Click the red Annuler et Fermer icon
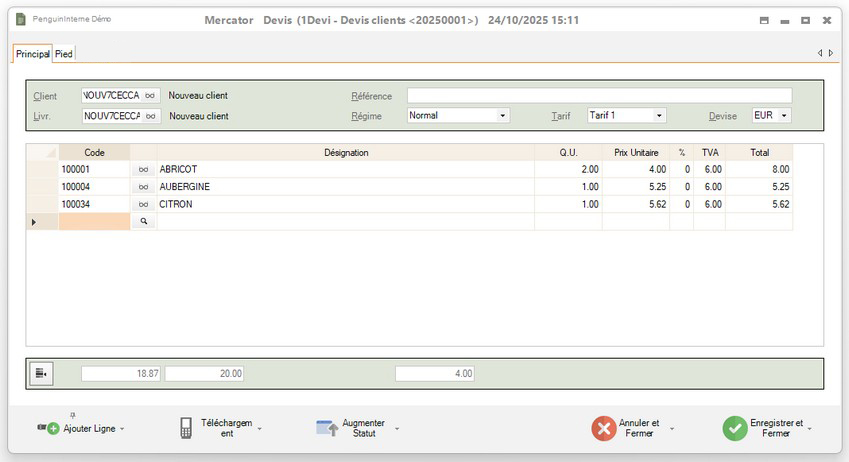 click(x=604, y=428)
